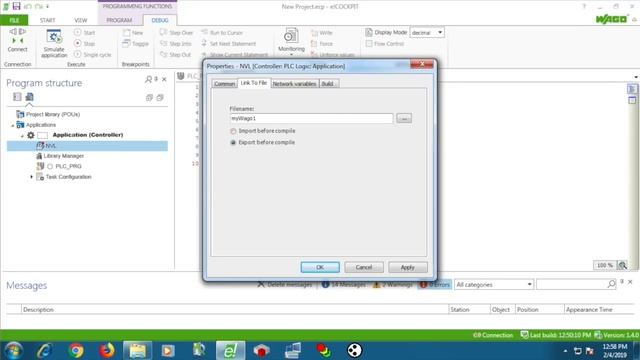The width and height of the screenshot is (640, 360).
Task: Expand the Task Configuration node
Action: coord(32,177)
